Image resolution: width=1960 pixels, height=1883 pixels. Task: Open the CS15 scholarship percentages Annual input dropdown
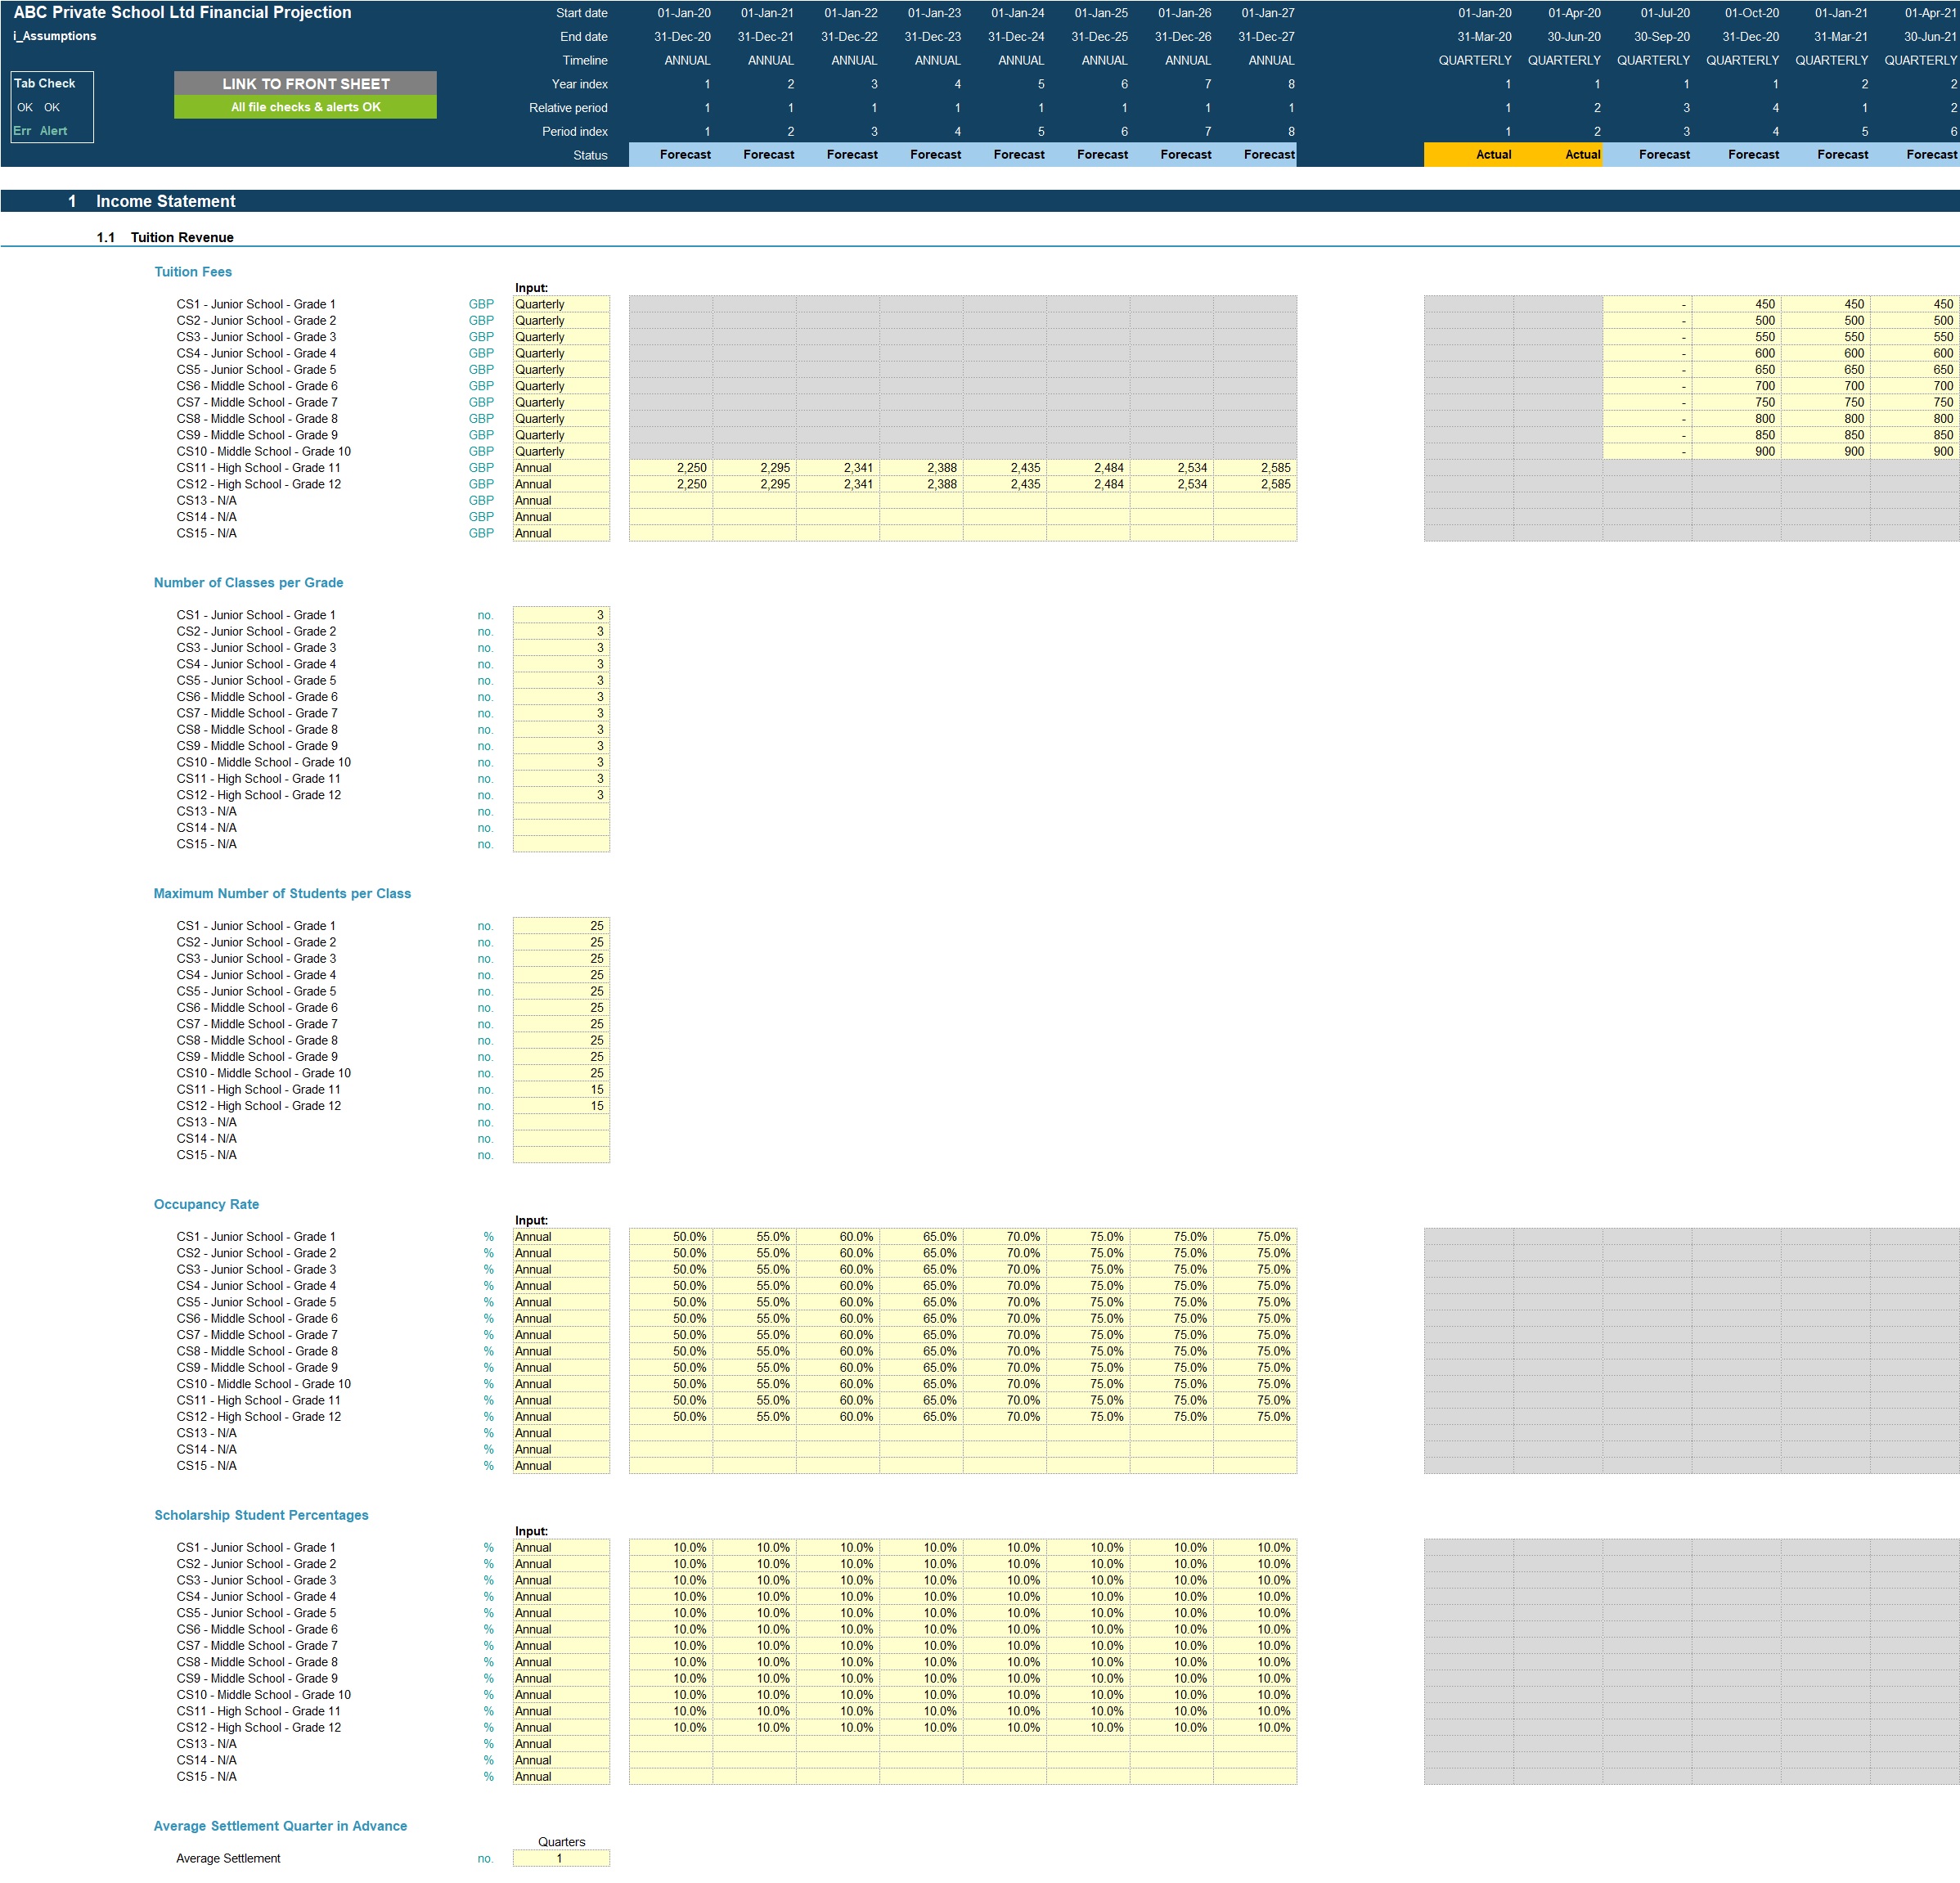tap(561, 1777)
